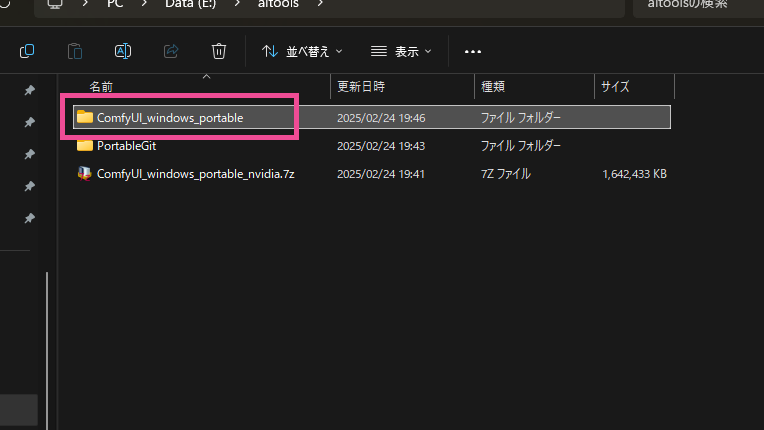Click the Rename toolbar icon
The image size is (764, 430).
tap(123, 51)
